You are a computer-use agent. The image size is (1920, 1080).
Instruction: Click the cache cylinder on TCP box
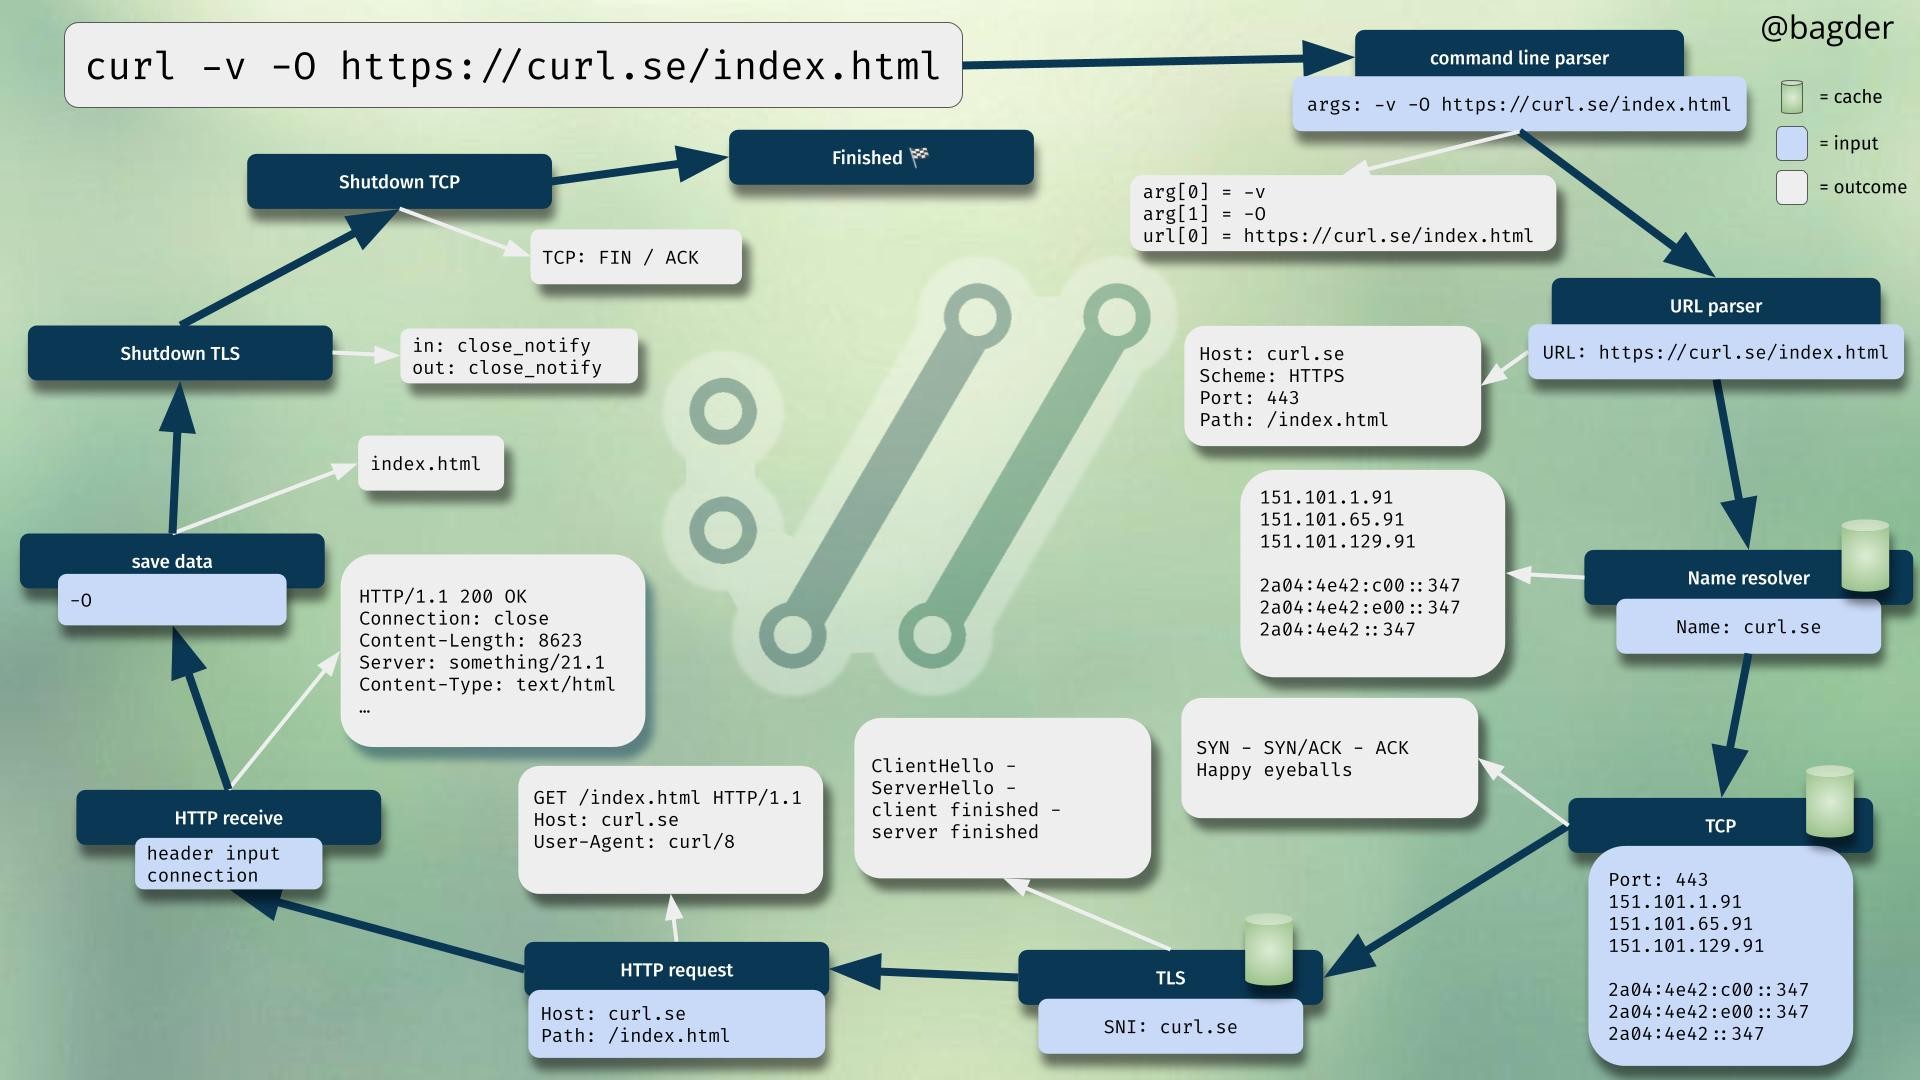(x=1830, y=801)
